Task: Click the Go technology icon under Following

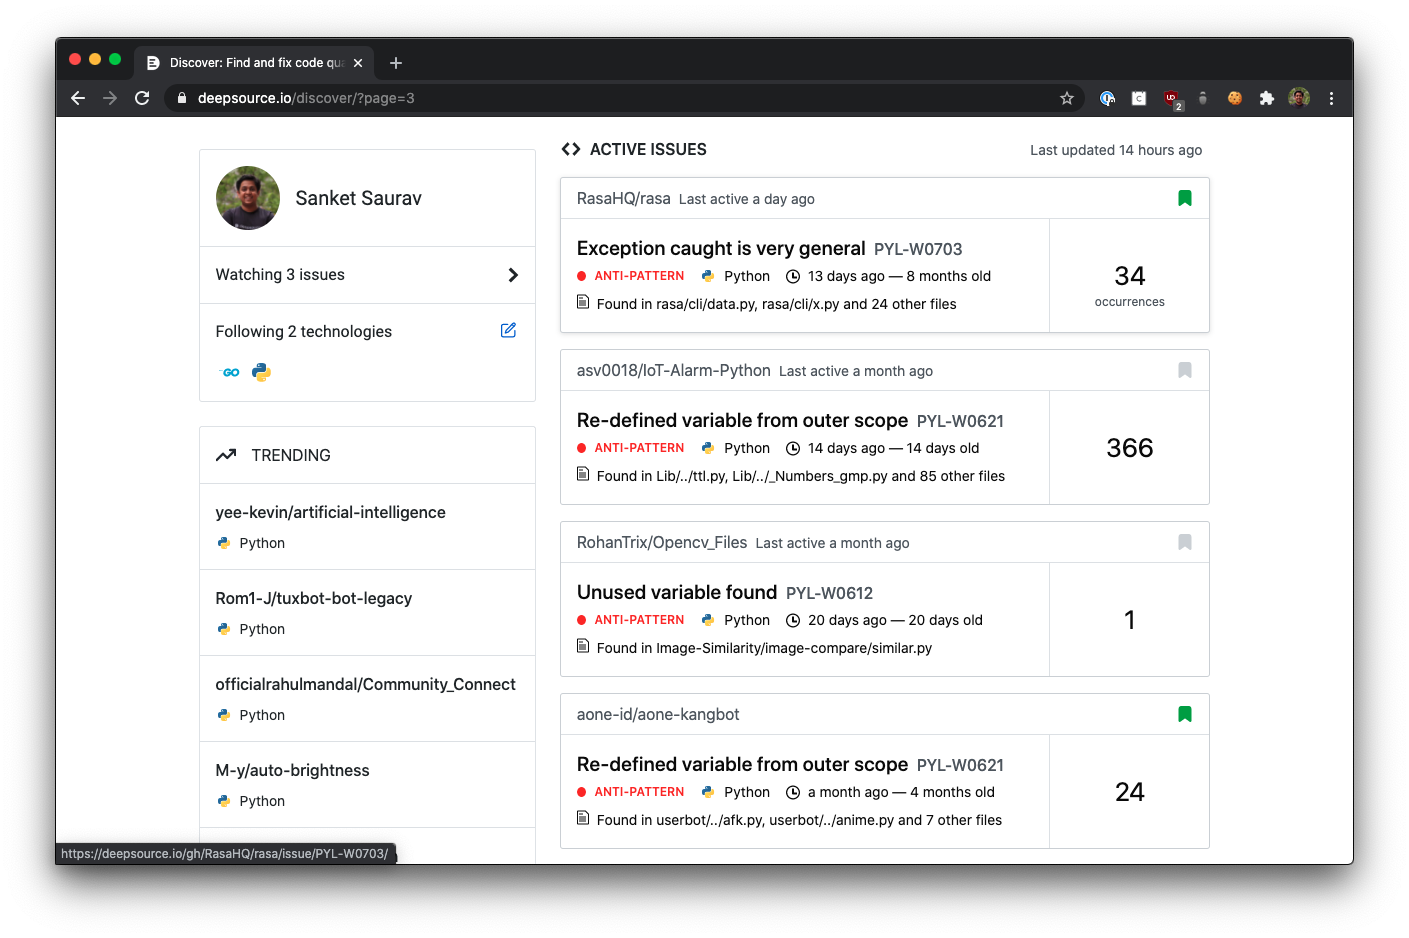Action: (x=229, y=371)
